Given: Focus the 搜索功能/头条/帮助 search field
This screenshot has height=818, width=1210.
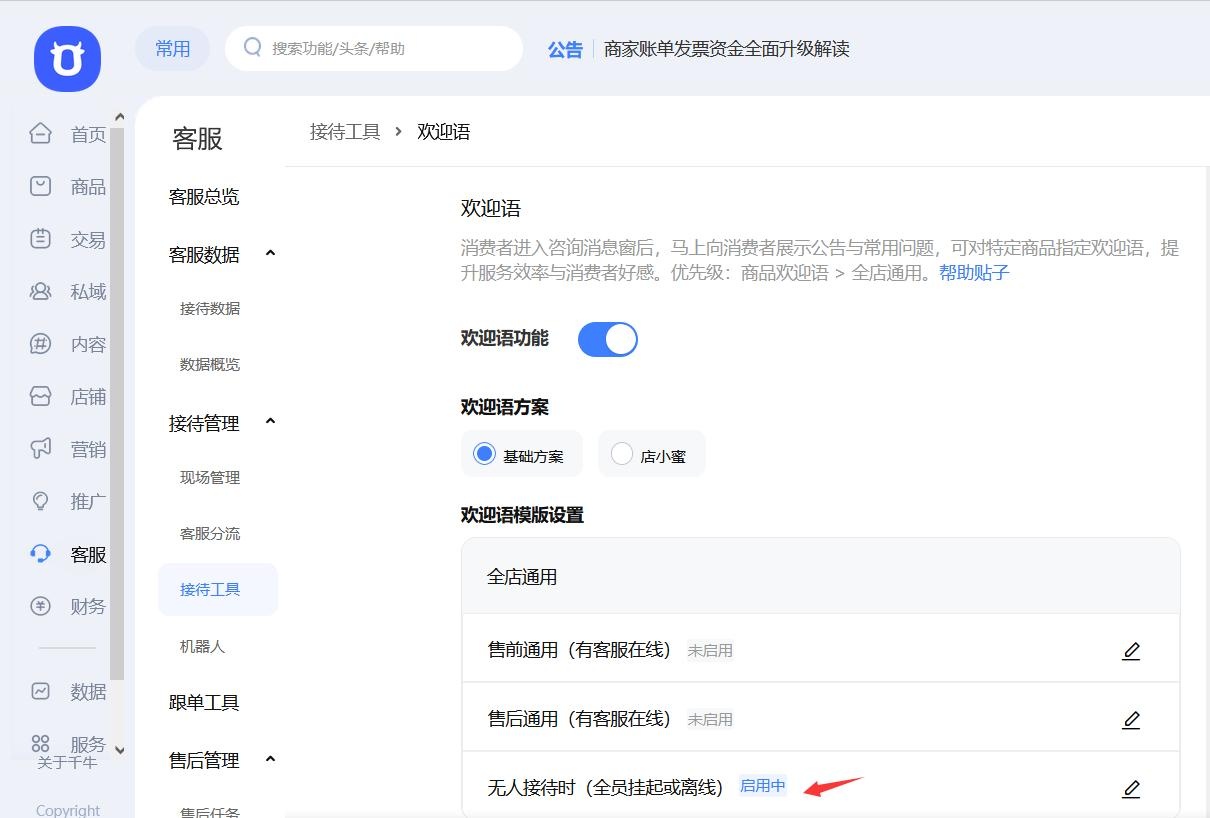Looking at the screenshot, I should click(x=374, y=48).
